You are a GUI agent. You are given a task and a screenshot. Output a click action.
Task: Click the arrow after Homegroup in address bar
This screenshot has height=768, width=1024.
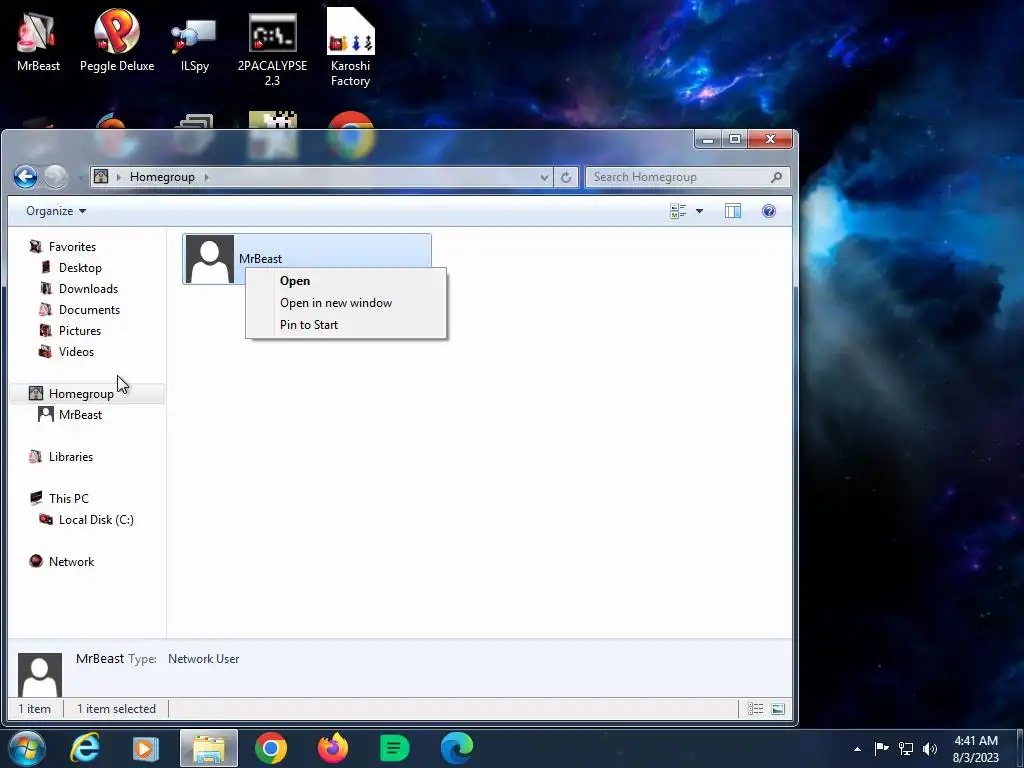[206, 177]
